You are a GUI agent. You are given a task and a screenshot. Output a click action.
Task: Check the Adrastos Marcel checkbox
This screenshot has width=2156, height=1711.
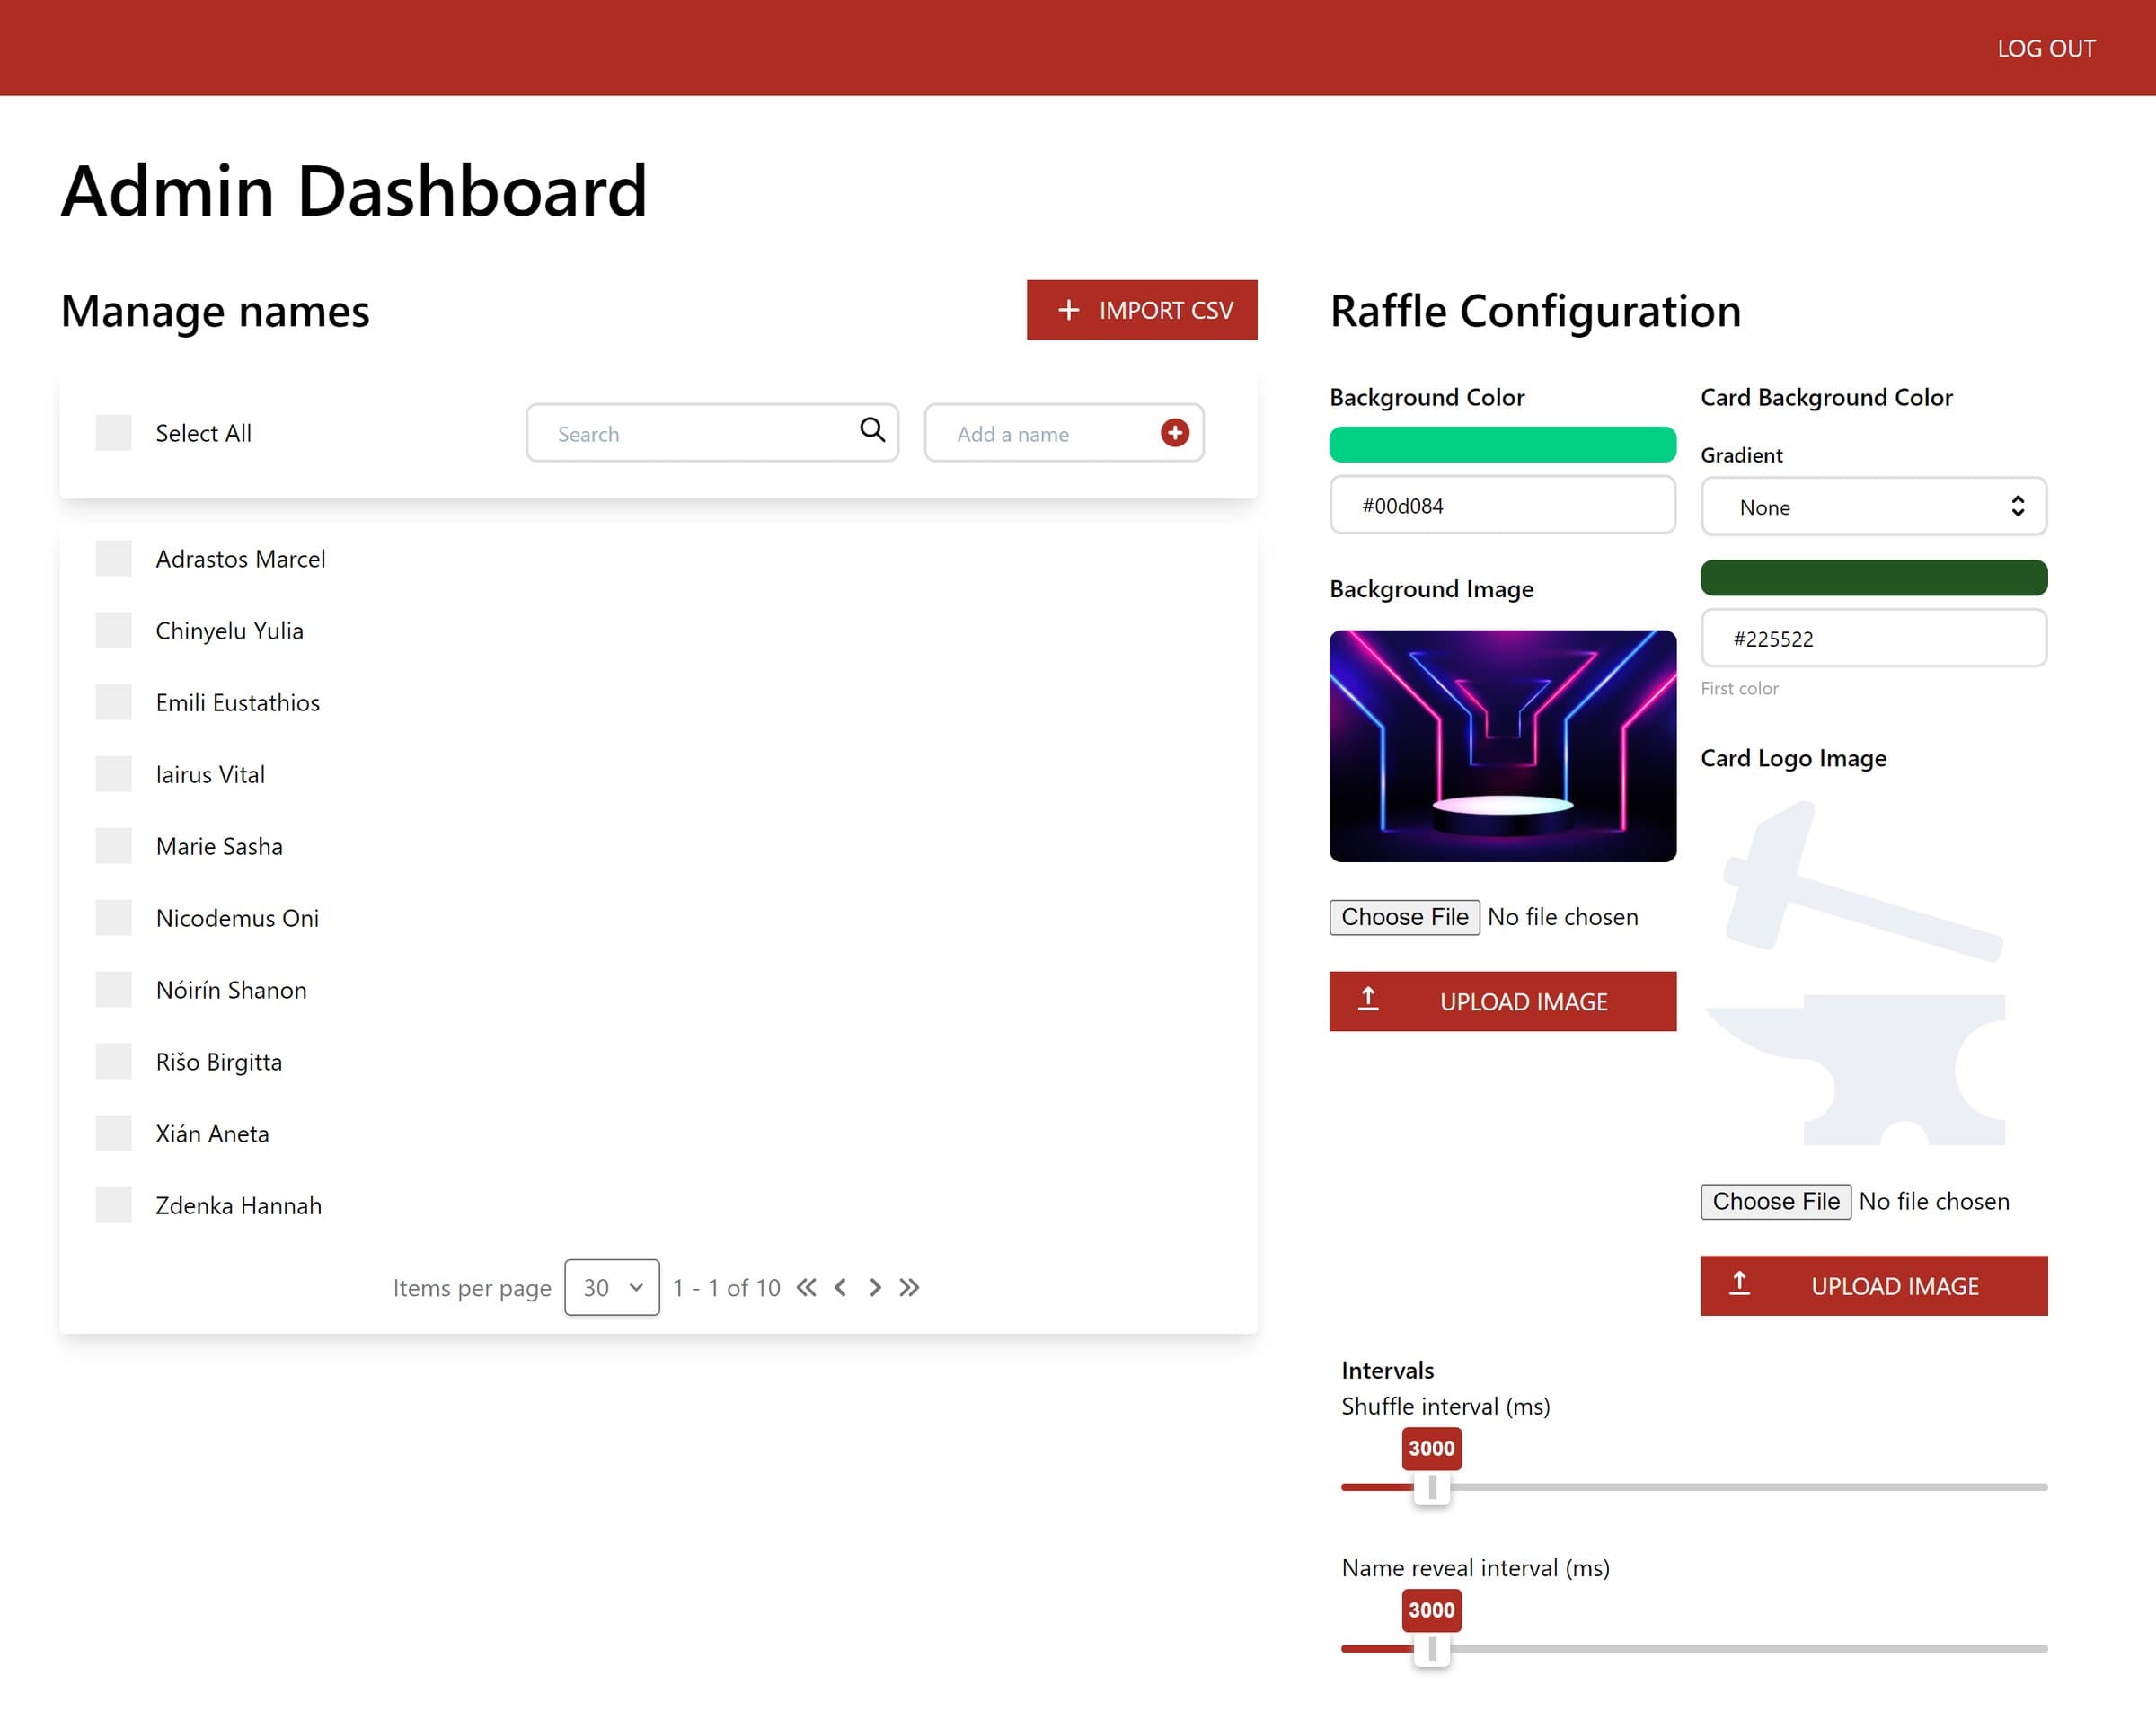(x=113, y=558)
